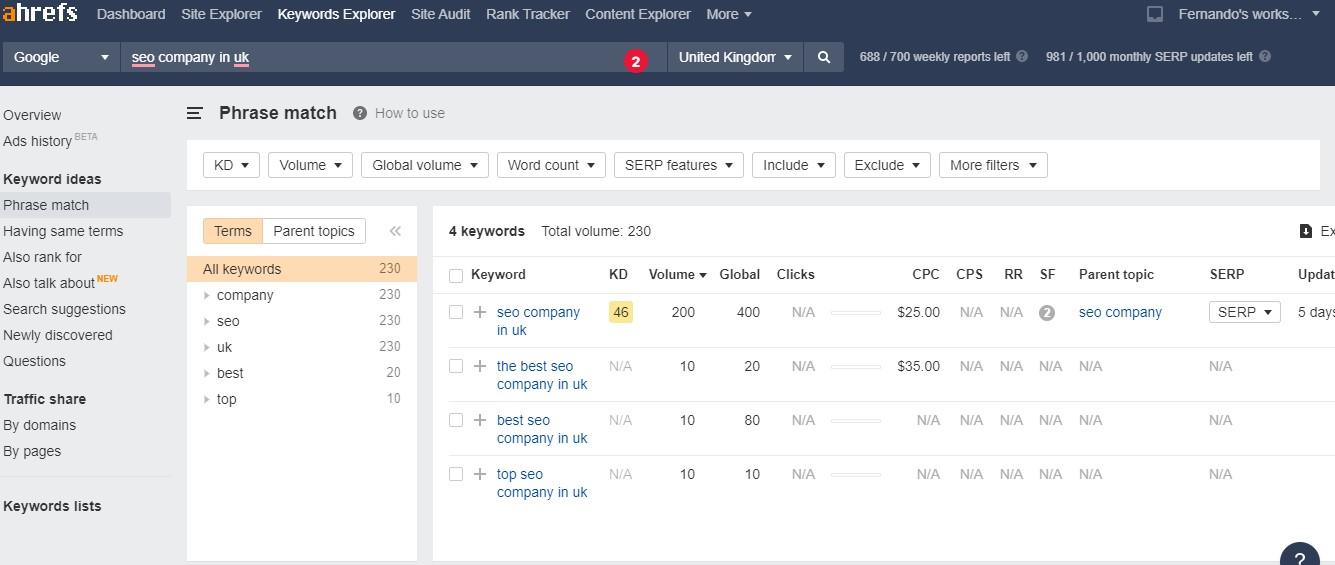The width and height of the screenshot is (1335, 565).
Task: Open the Exclude filter dropdown
Action: click(x=888, y=165)
